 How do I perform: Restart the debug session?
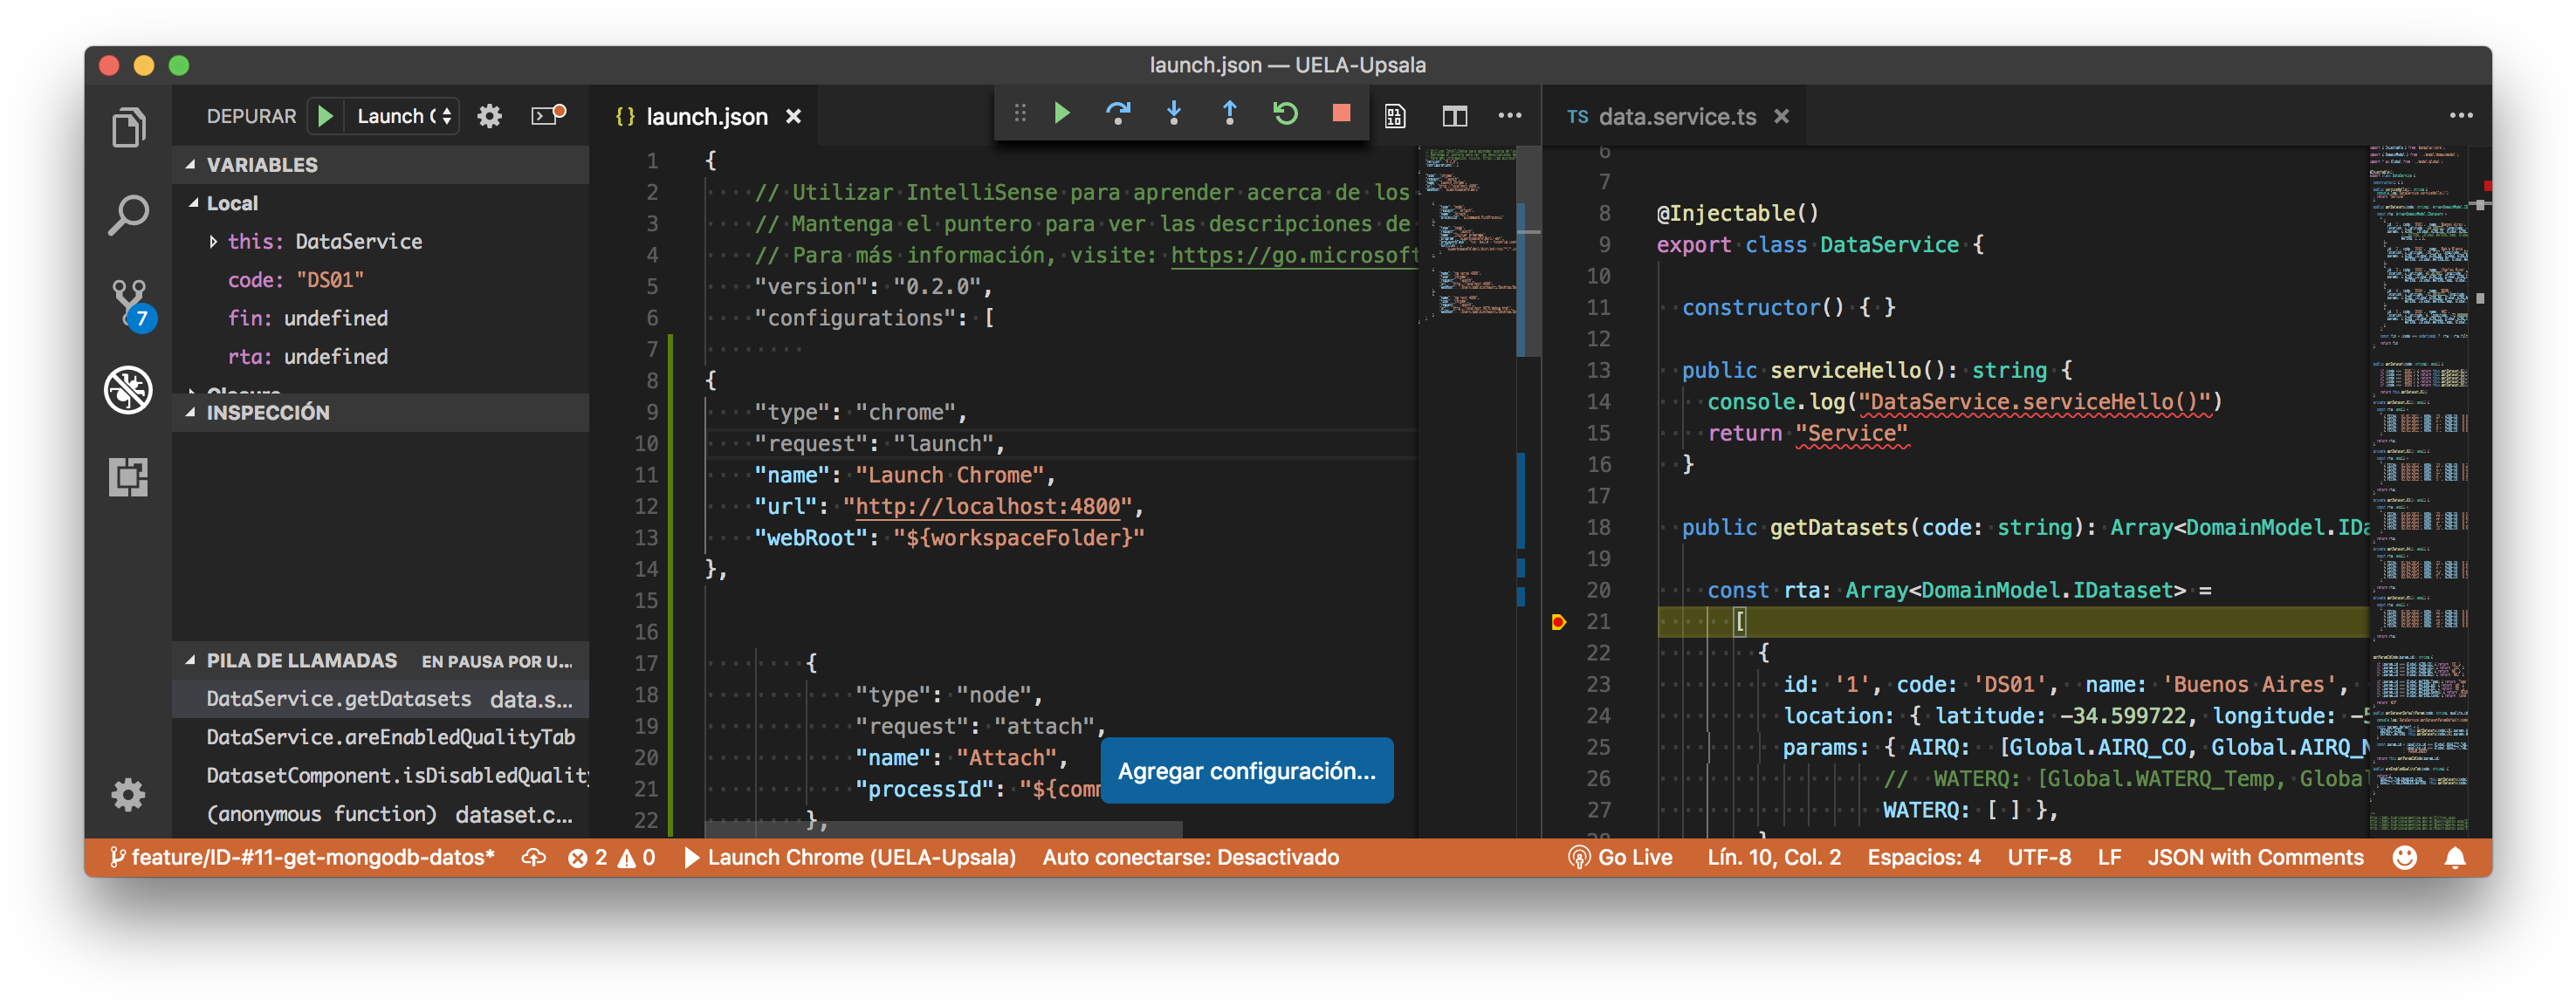click(1286, 113)
